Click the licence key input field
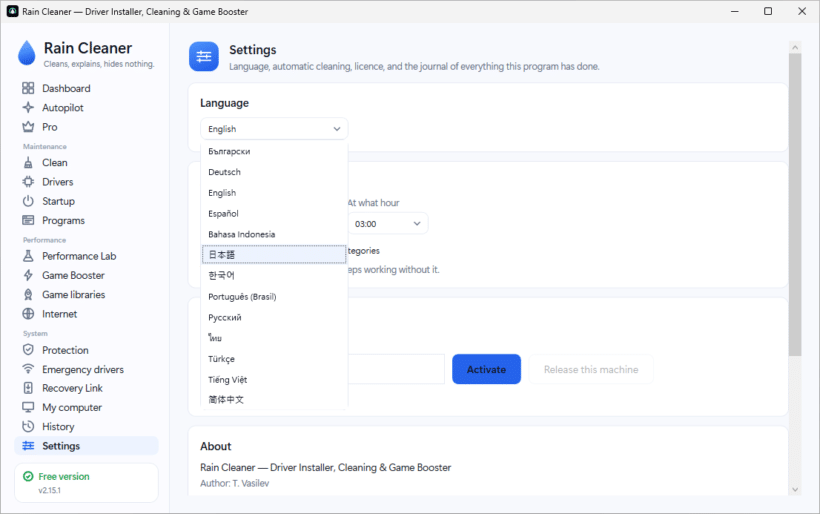 396,369
